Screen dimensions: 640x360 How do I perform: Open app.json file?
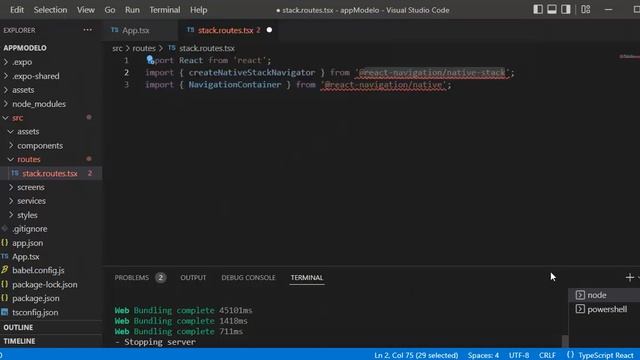pyautogui.click(x=27, y=243)
